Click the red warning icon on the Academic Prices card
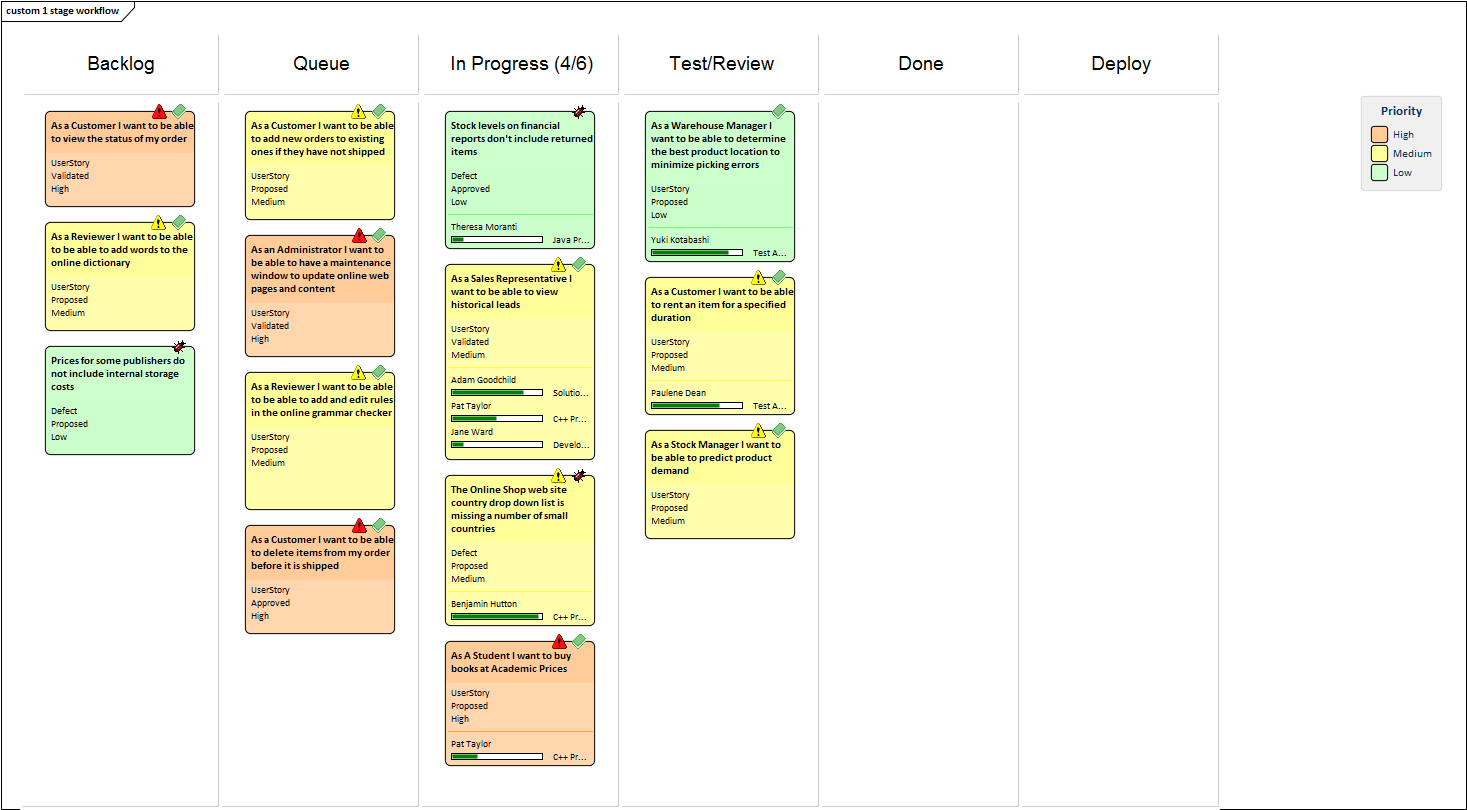 pos(559,642)
